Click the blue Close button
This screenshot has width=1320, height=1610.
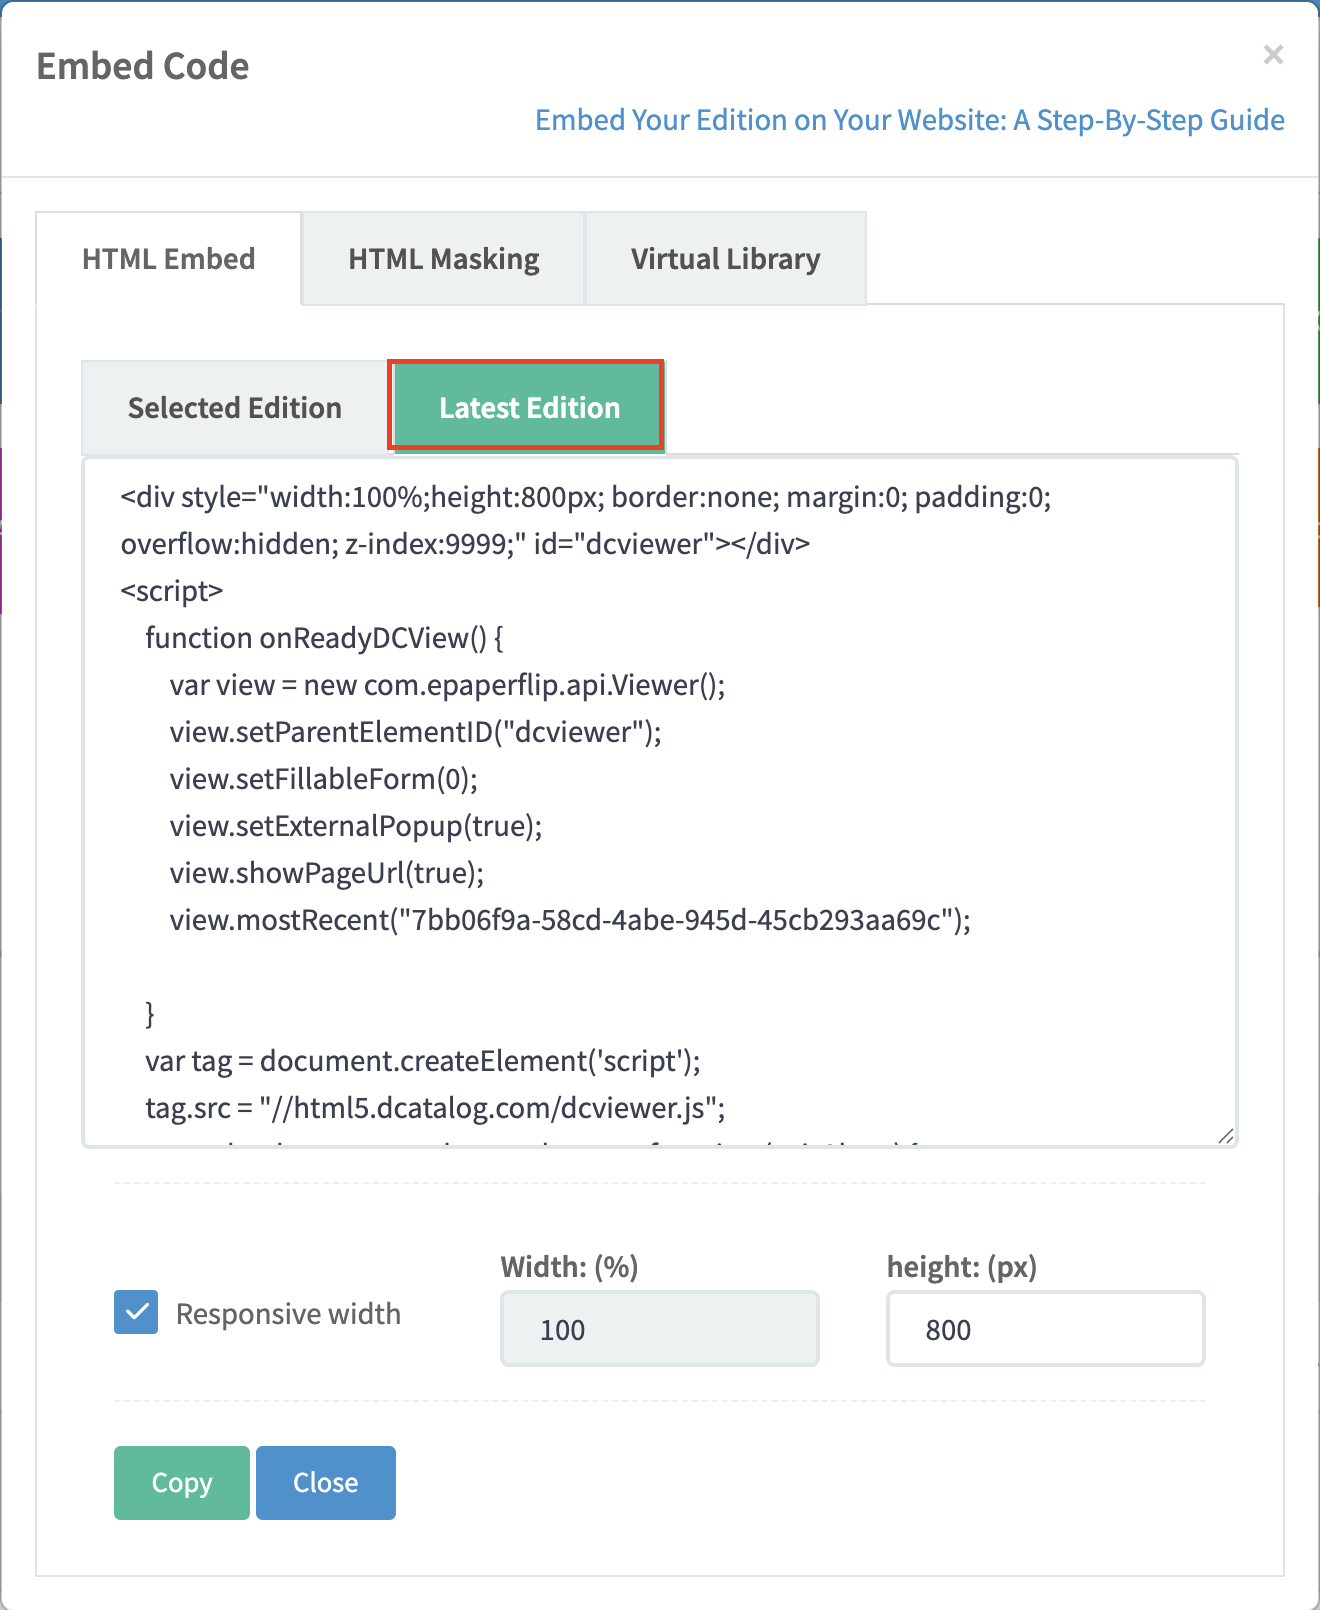(325, 1482)
